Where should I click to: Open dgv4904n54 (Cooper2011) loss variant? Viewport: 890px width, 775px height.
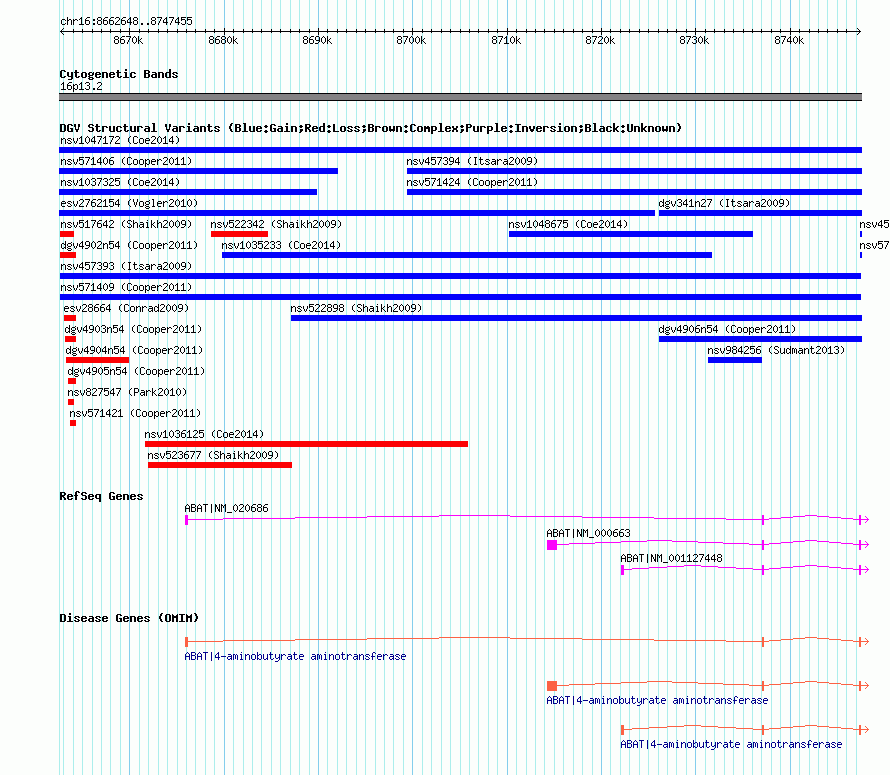[97, 360]
